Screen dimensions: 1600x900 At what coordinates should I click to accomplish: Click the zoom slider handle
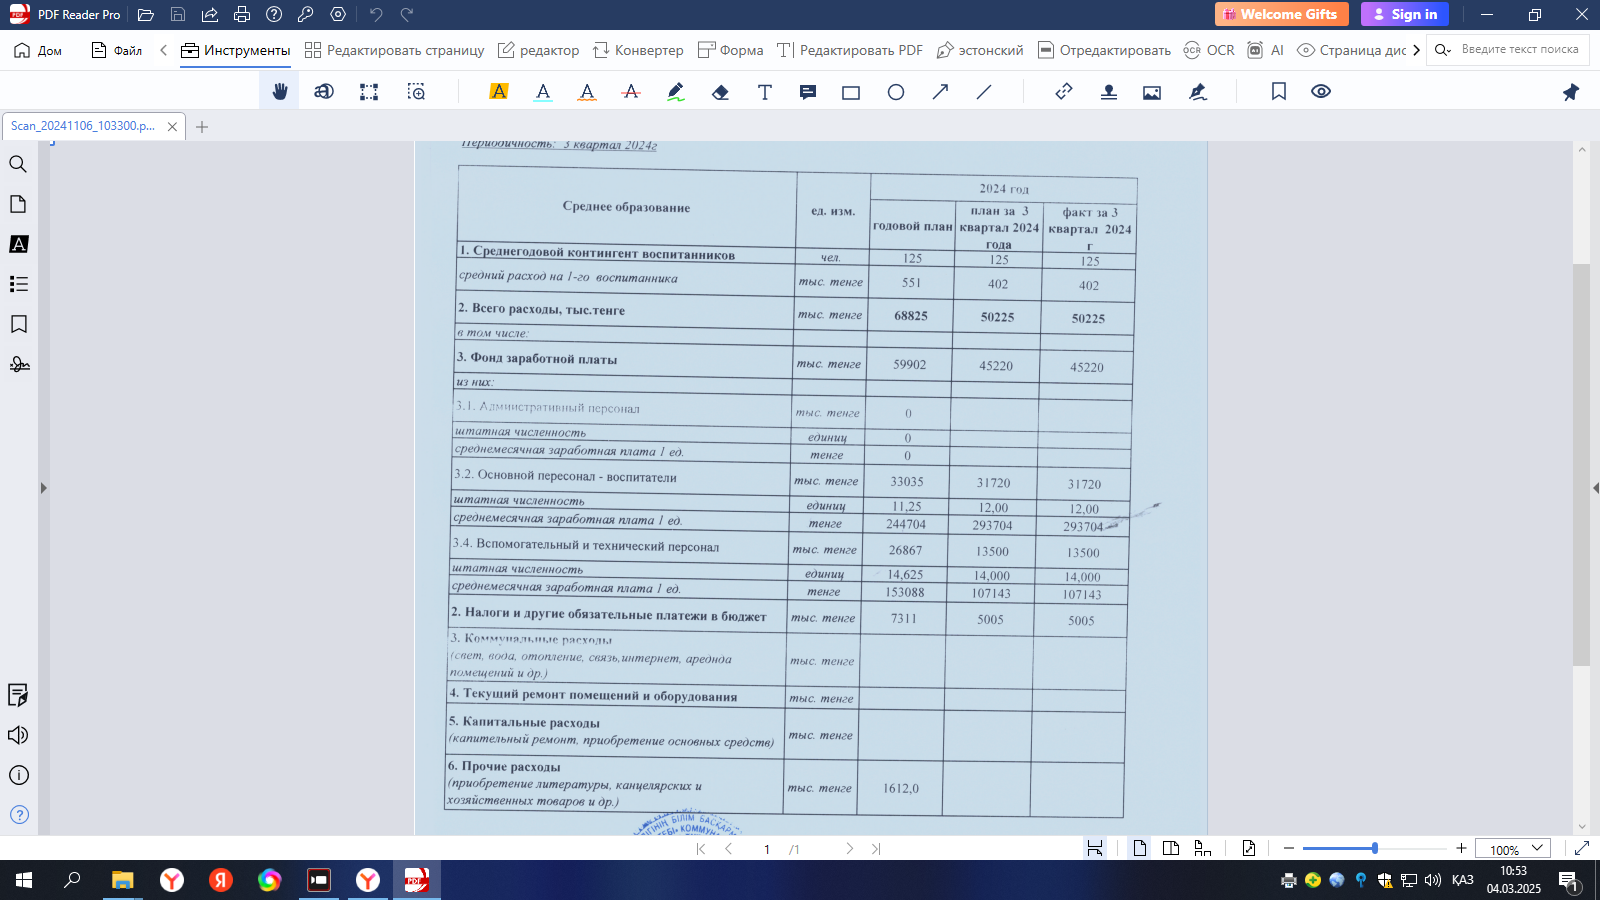point(1375,848)
